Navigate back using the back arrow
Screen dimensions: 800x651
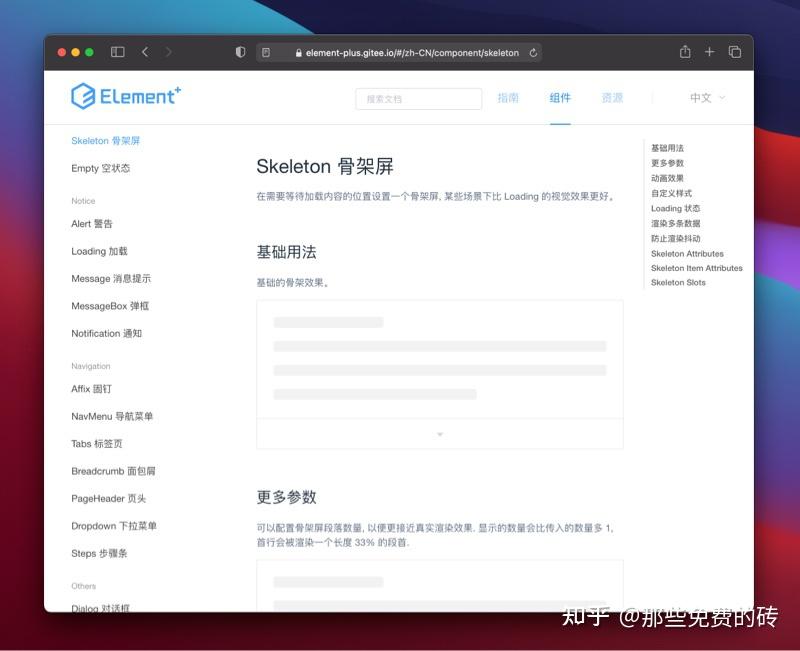pyautogui.click(x=145, y=51)
